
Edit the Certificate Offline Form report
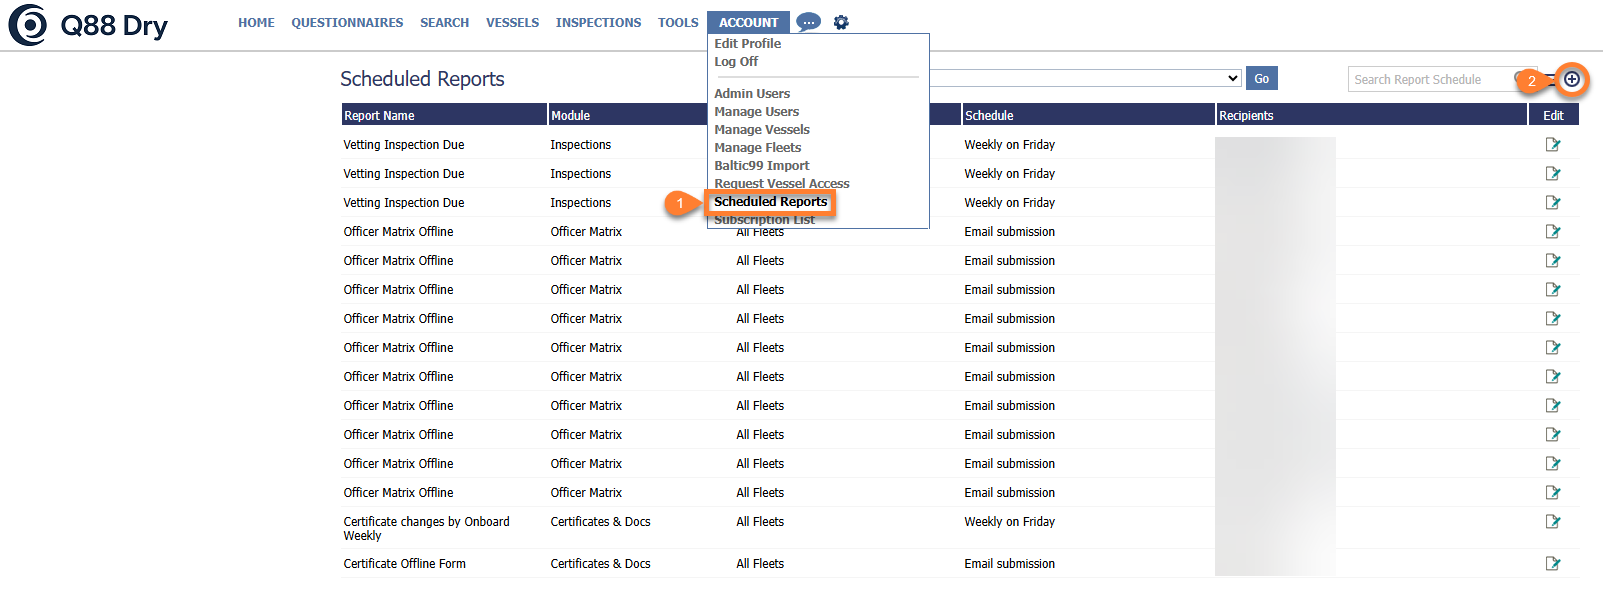tap(1553, 564)
